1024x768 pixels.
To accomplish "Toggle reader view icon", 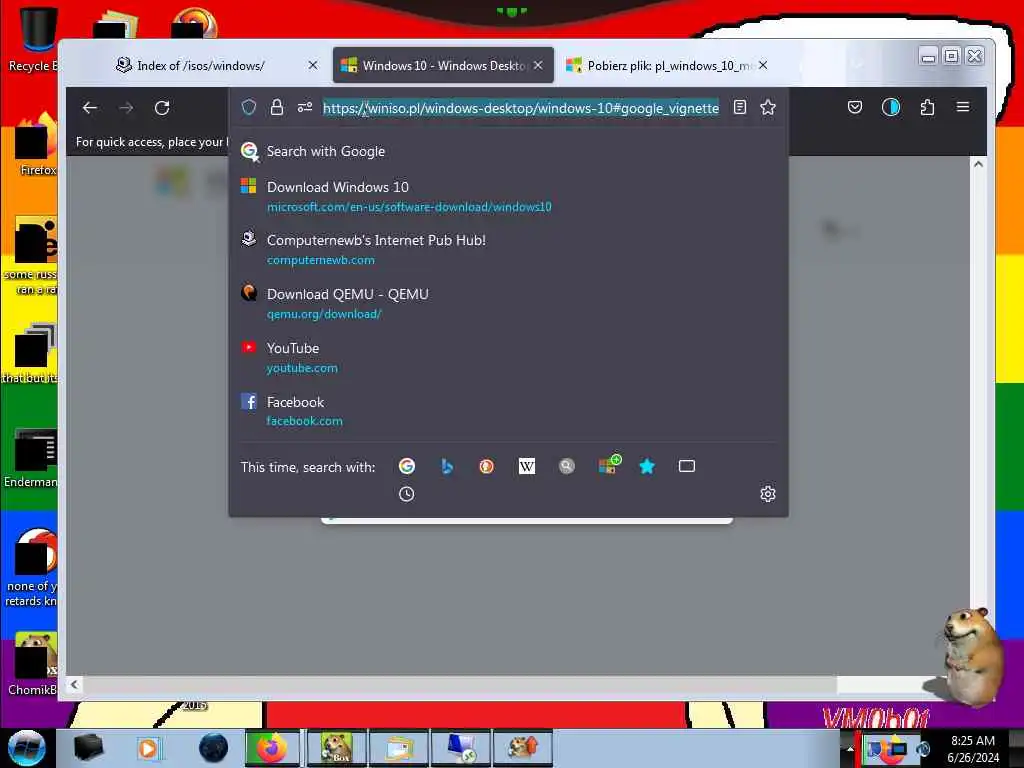I will [x=739, y=107].
